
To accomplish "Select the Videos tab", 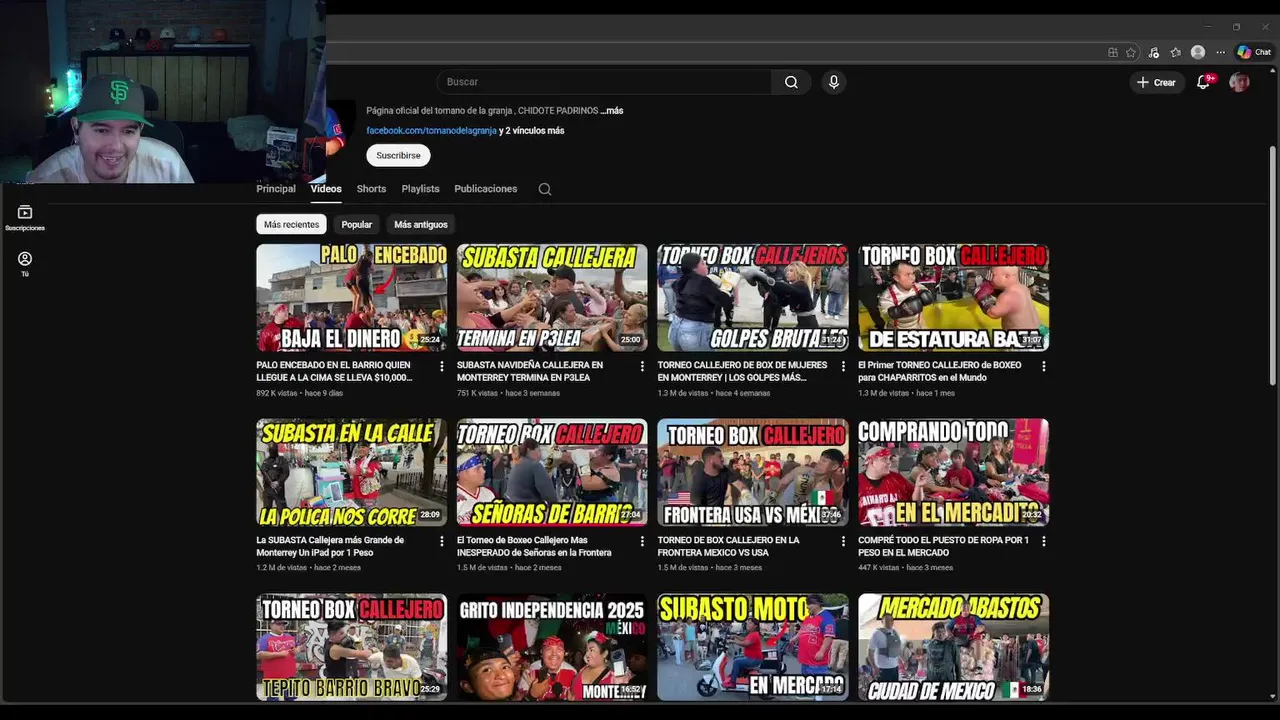I will click(x=326, y=189).
